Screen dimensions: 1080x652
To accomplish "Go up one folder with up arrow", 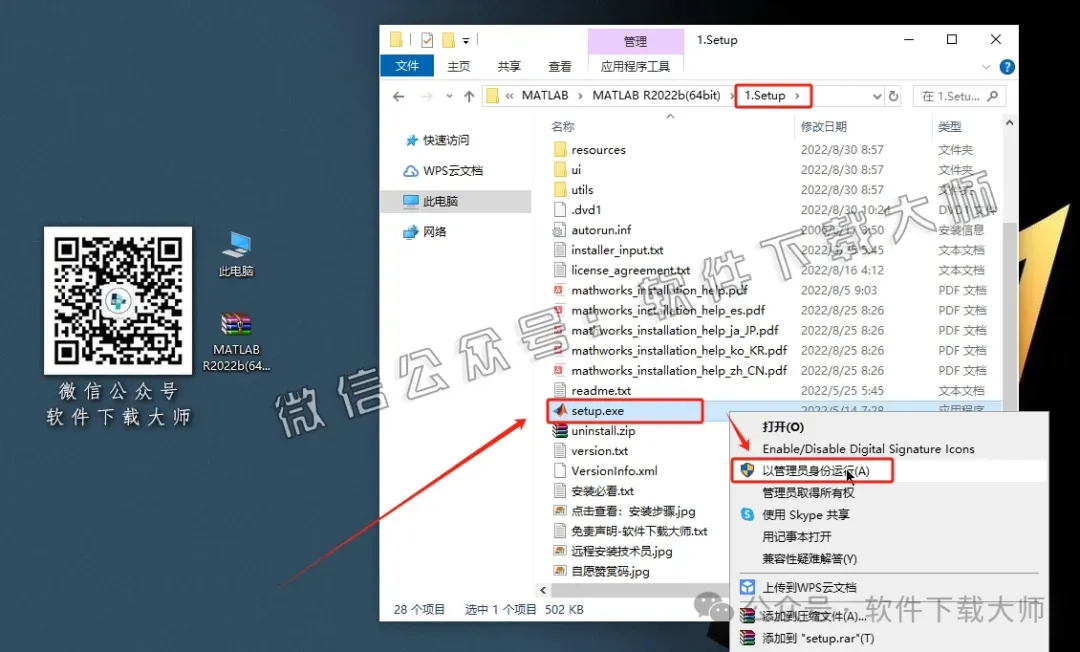I will (469, 96).
